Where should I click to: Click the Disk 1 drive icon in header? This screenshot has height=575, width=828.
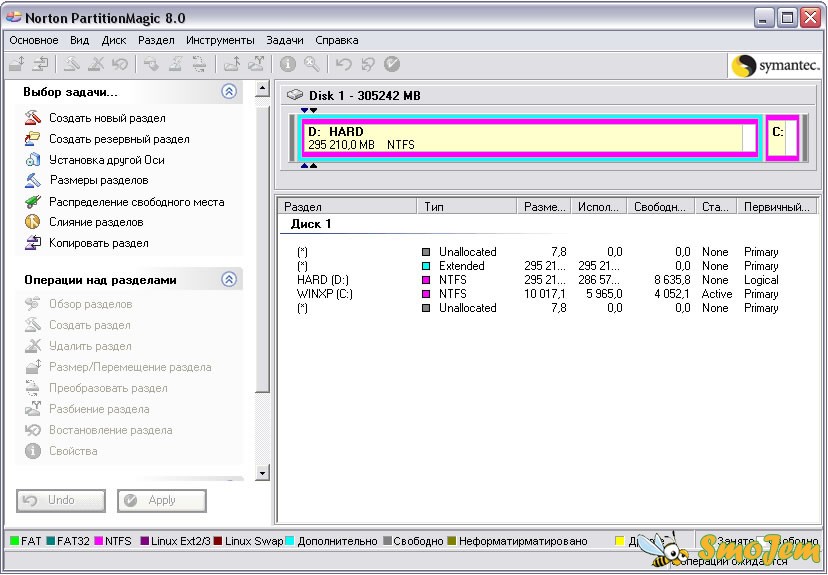pos(295,95)
